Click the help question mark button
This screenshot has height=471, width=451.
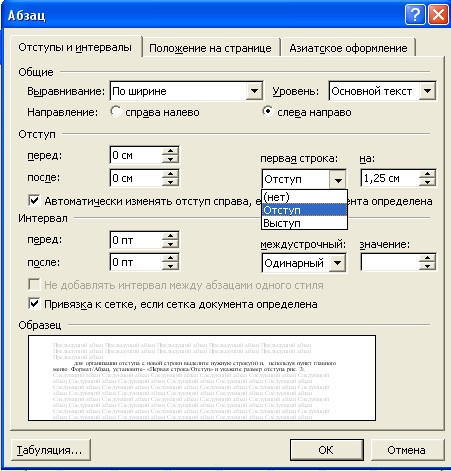click(x=415, y=15)
